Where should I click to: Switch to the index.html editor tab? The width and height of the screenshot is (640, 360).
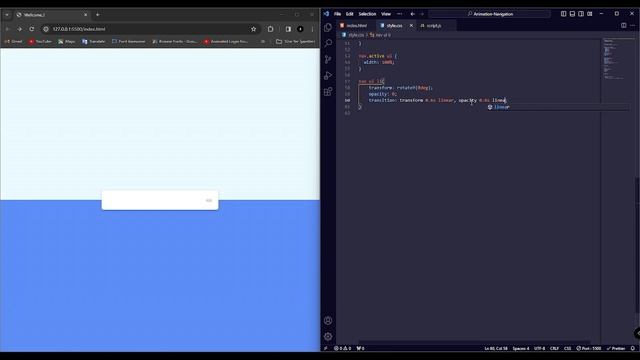click(x=356, y=26)
